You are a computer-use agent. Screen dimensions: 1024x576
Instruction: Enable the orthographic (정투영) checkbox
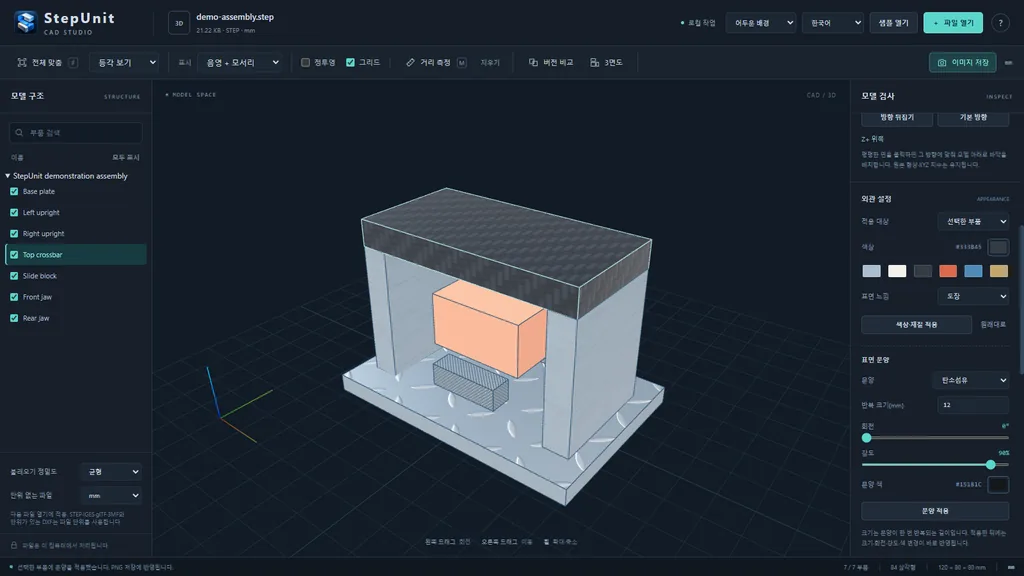(305, 63)
